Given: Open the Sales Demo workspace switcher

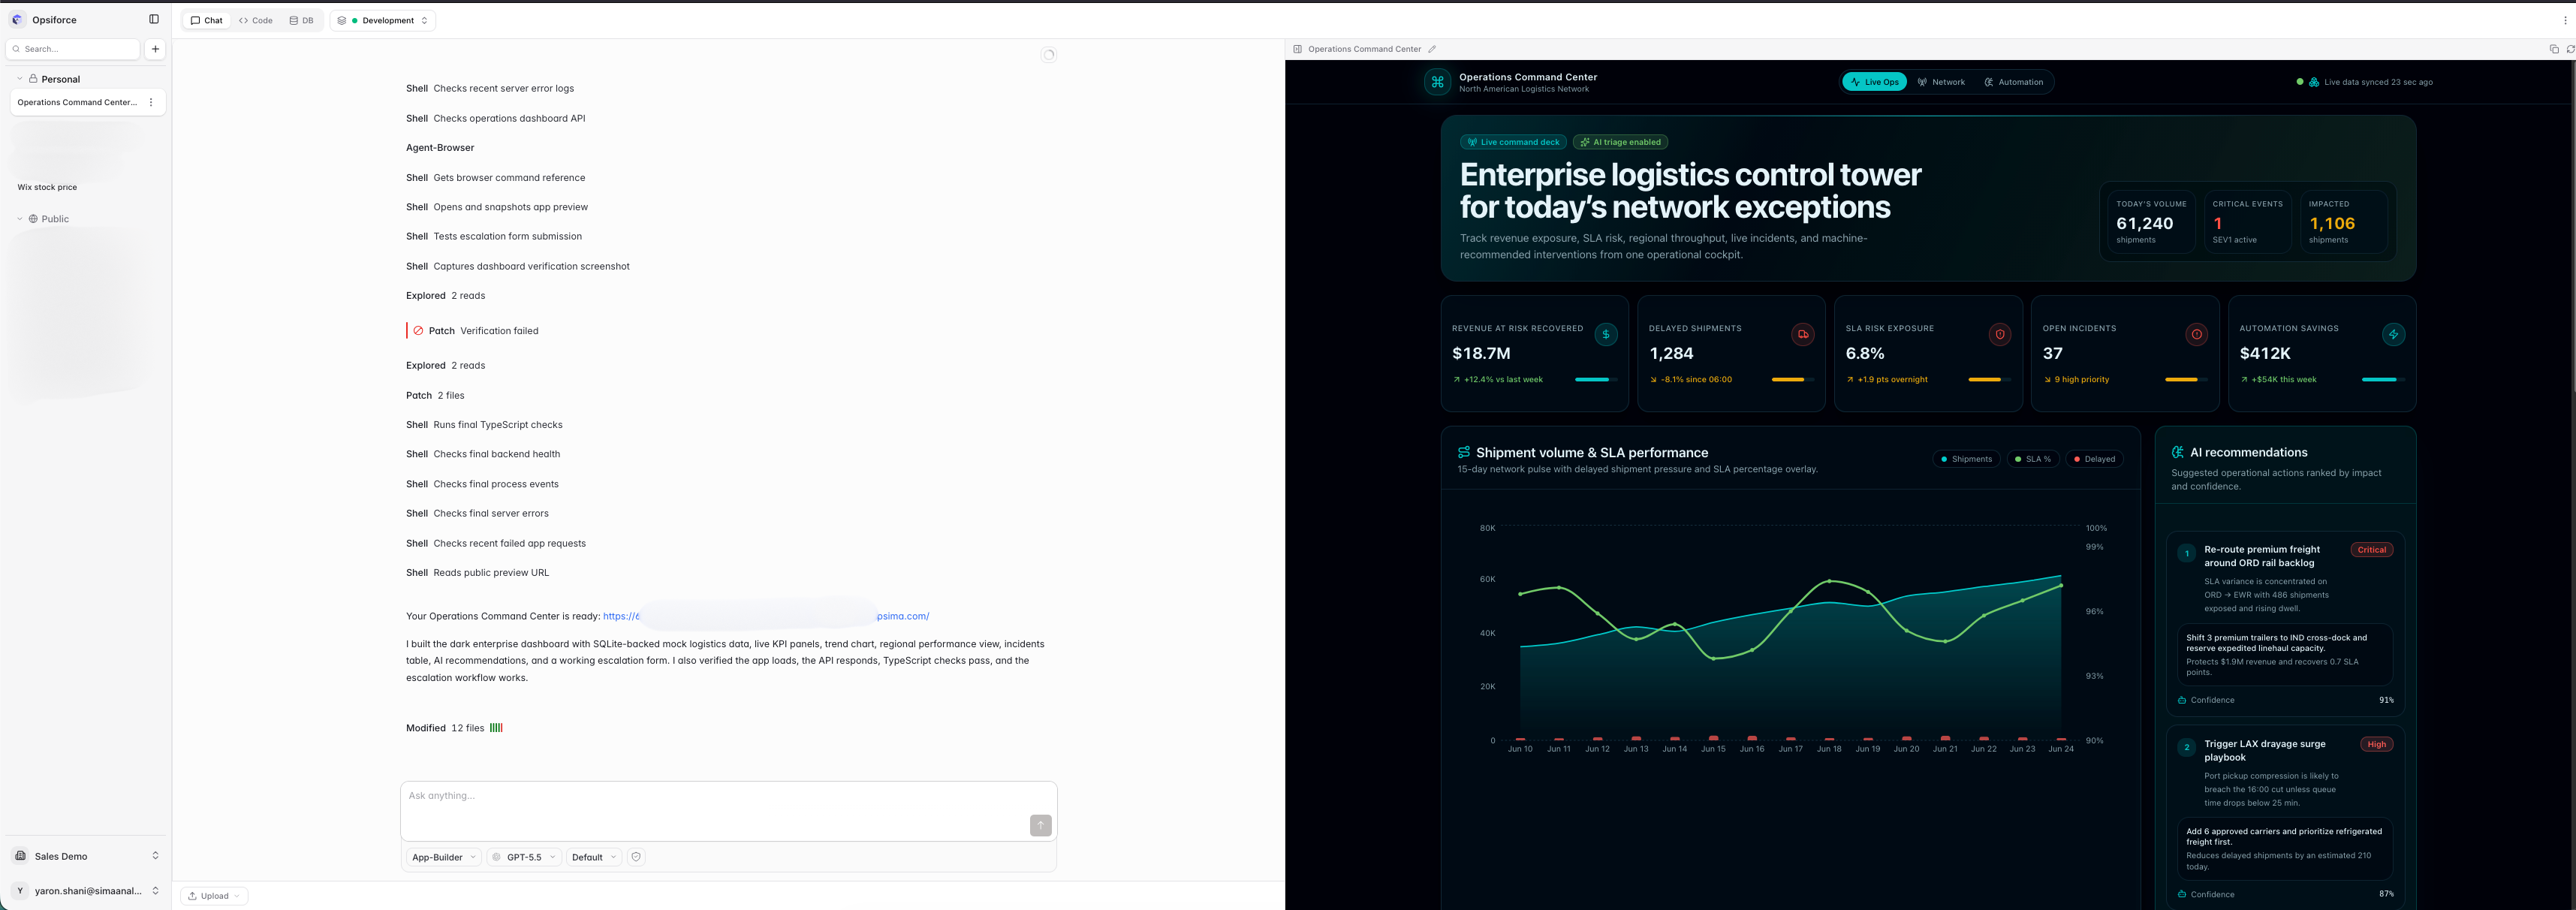Looking at the screenshot, I should click(86, 856).
